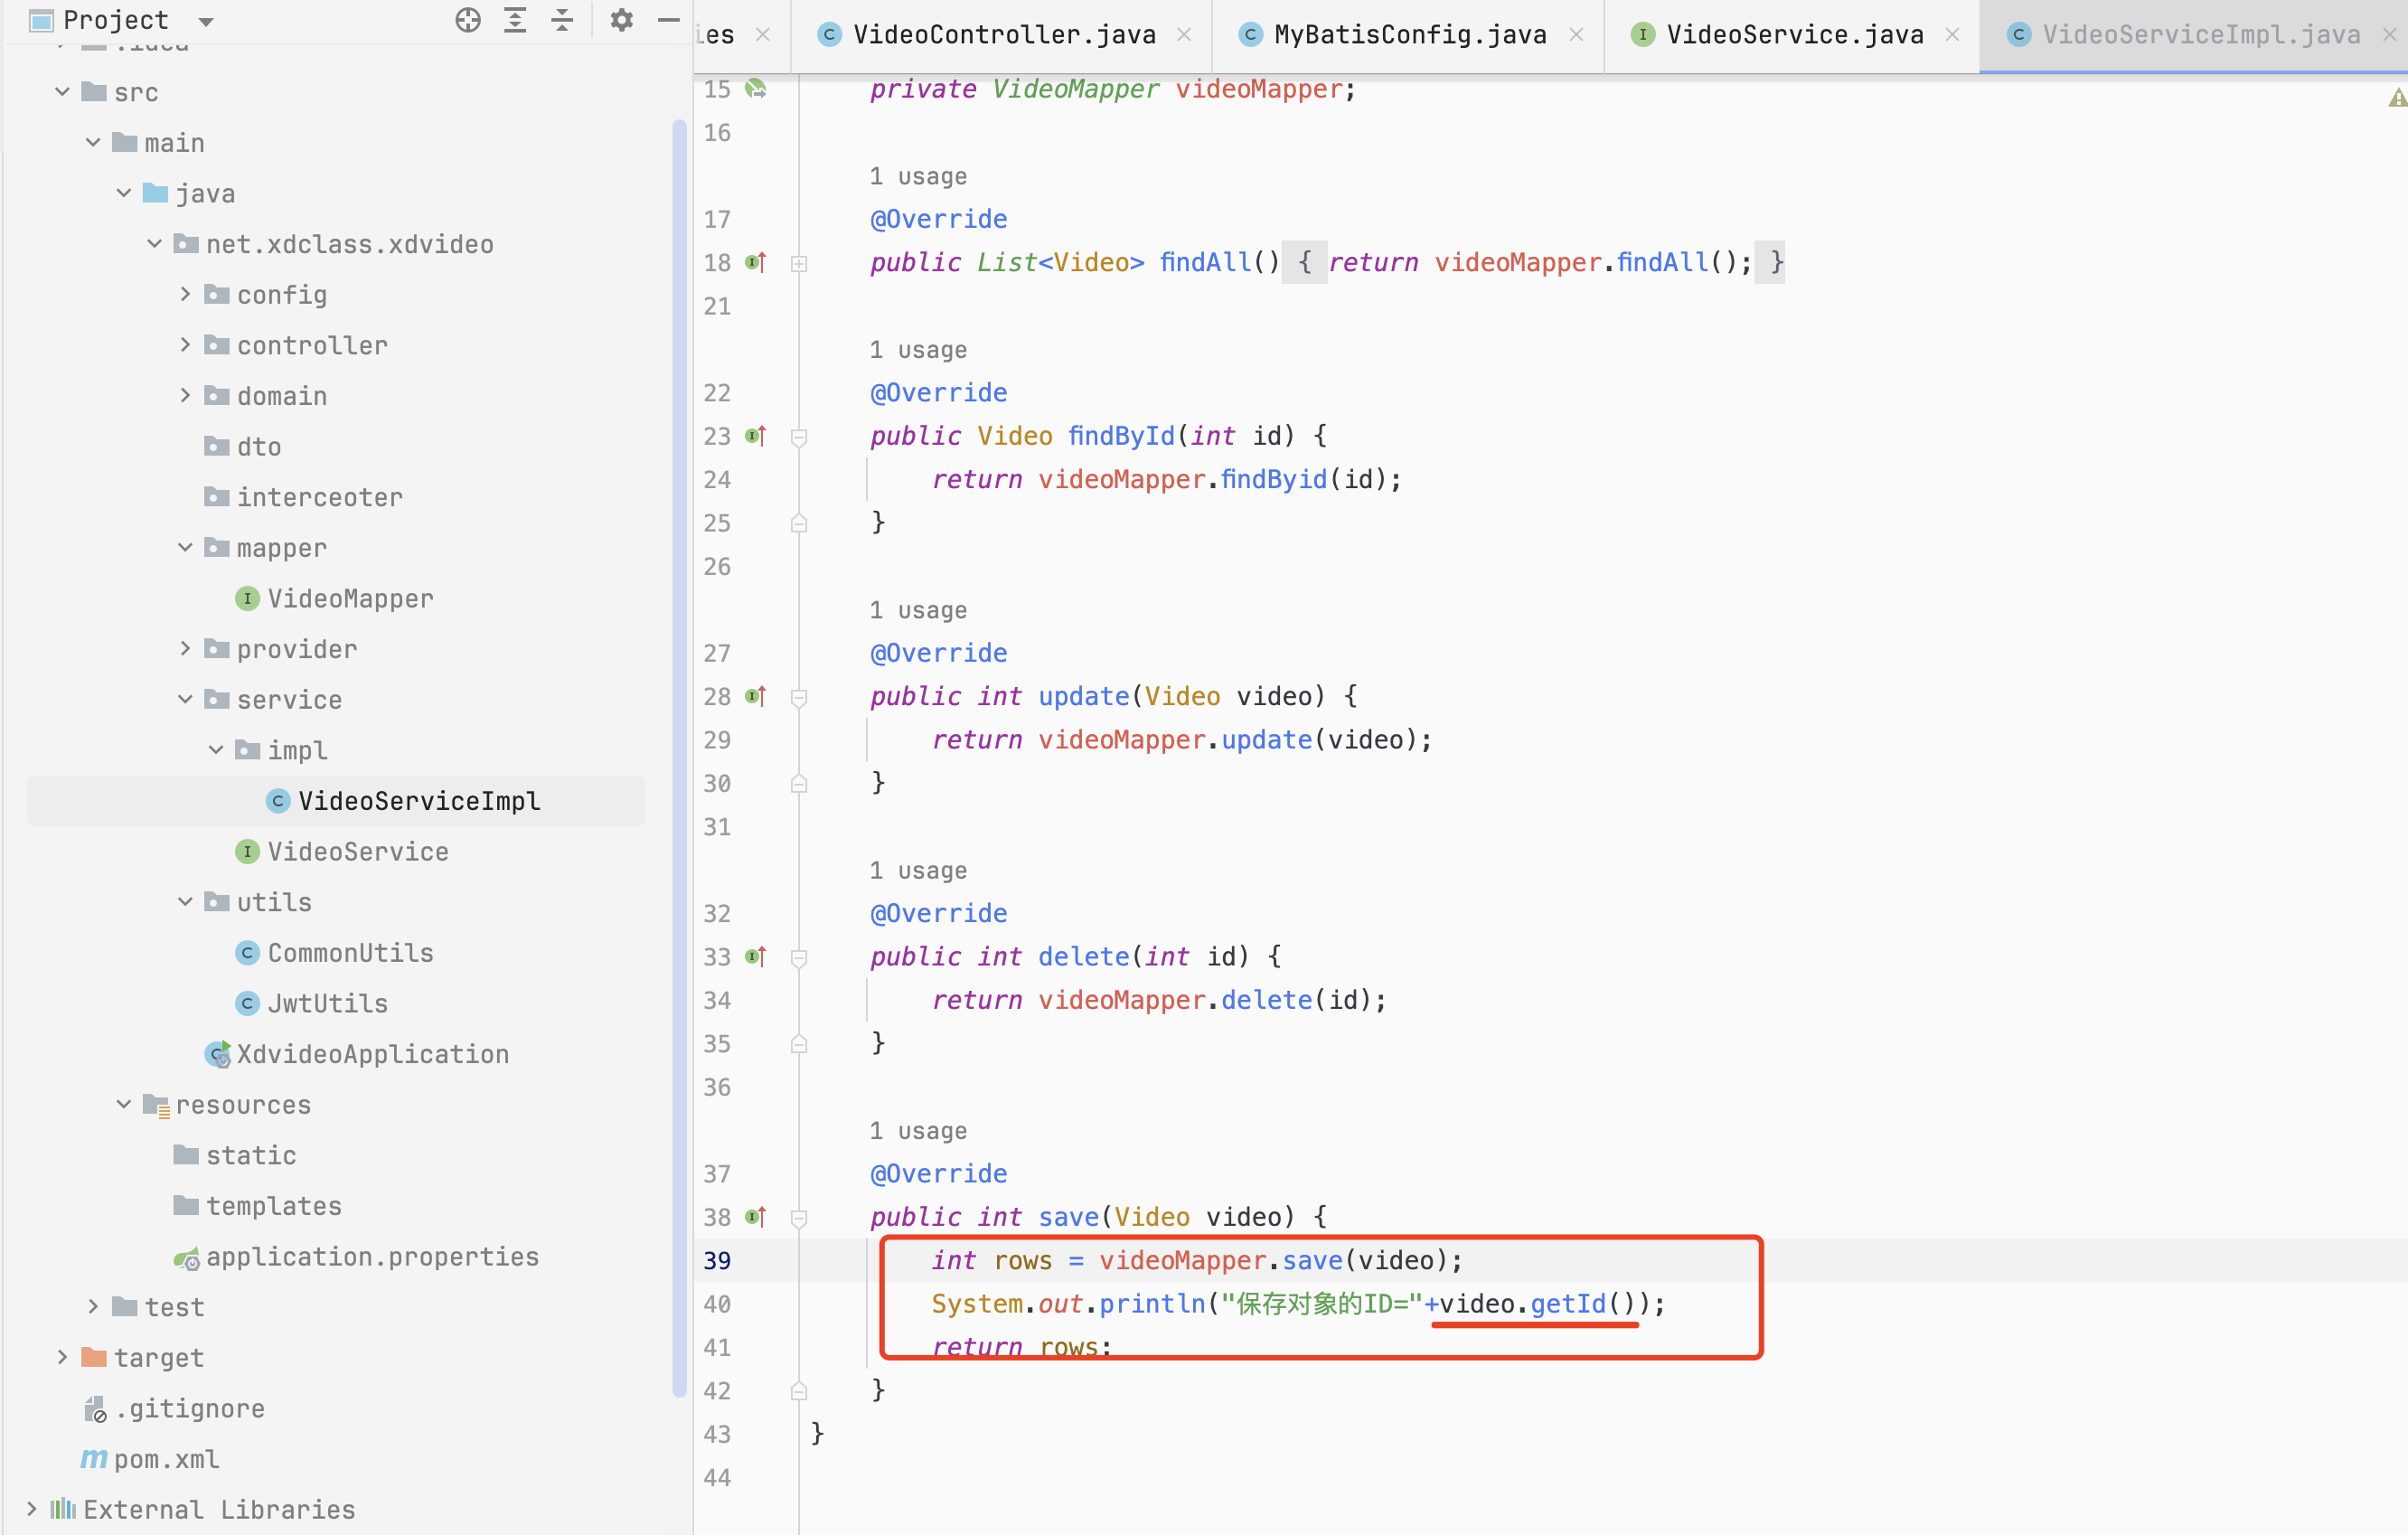Expand the provider package

[x=186, y=649]
